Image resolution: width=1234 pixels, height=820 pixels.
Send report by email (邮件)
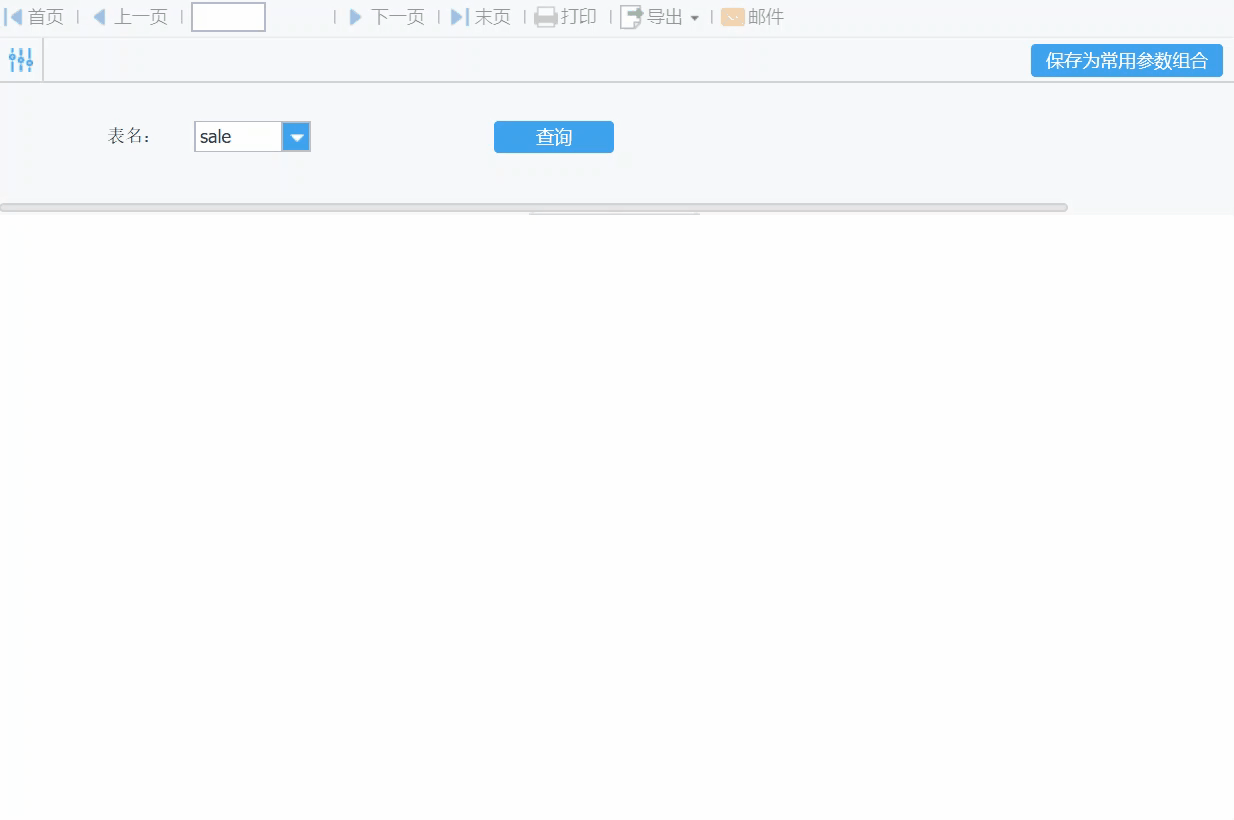click(x=753, y=17)
